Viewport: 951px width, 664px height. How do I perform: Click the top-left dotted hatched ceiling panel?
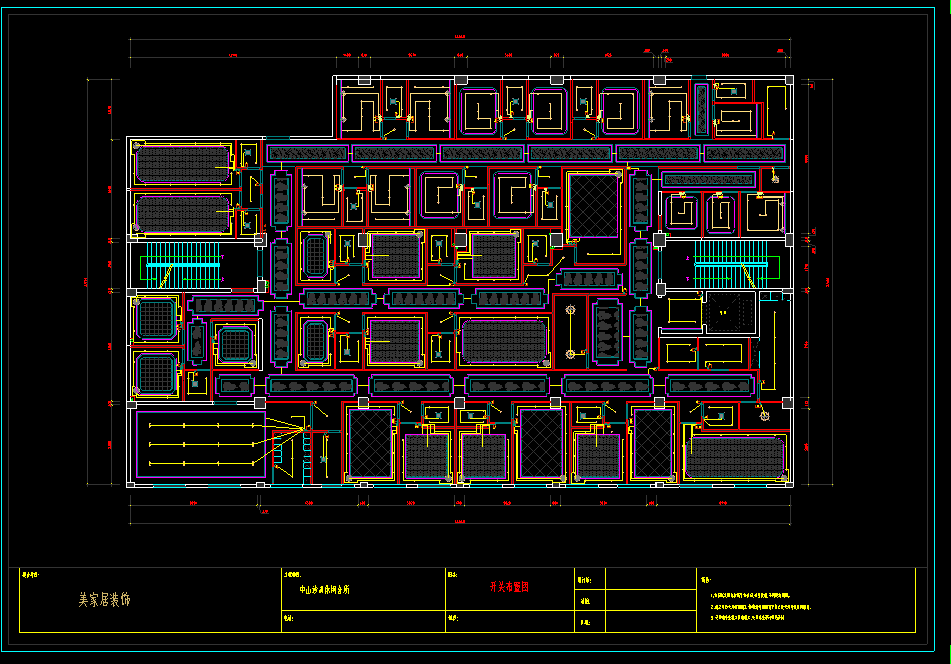pos(183,163)
